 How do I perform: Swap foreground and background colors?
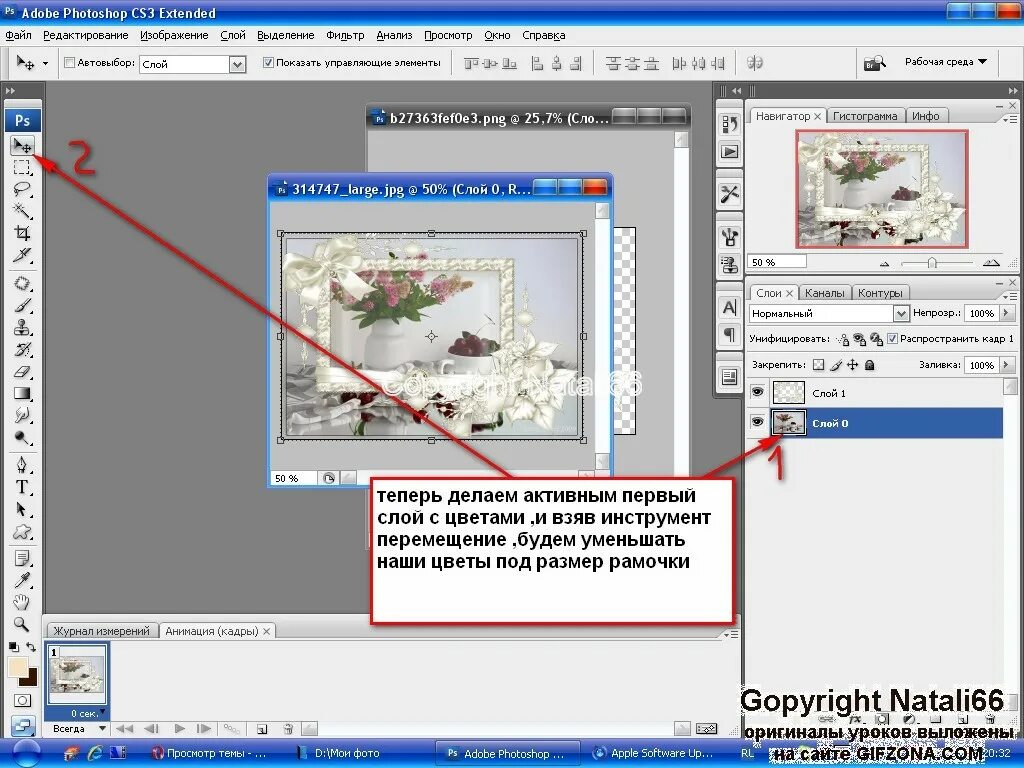31,647
